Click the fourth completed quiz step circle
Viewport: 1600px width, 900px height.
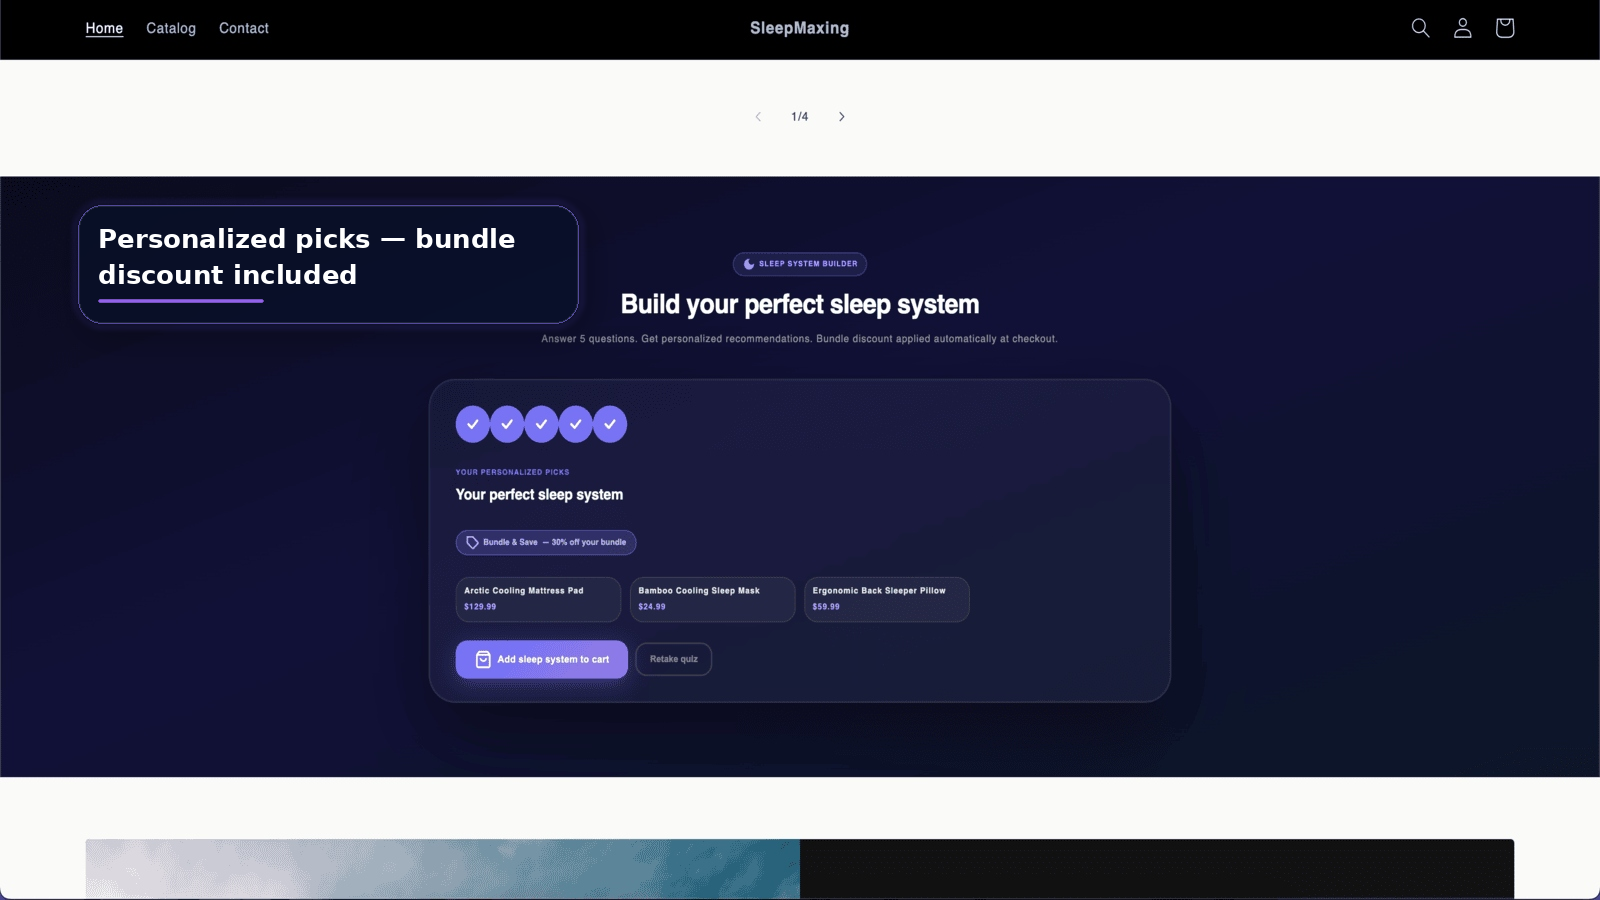pyautogui.click(x=576, y=424)
